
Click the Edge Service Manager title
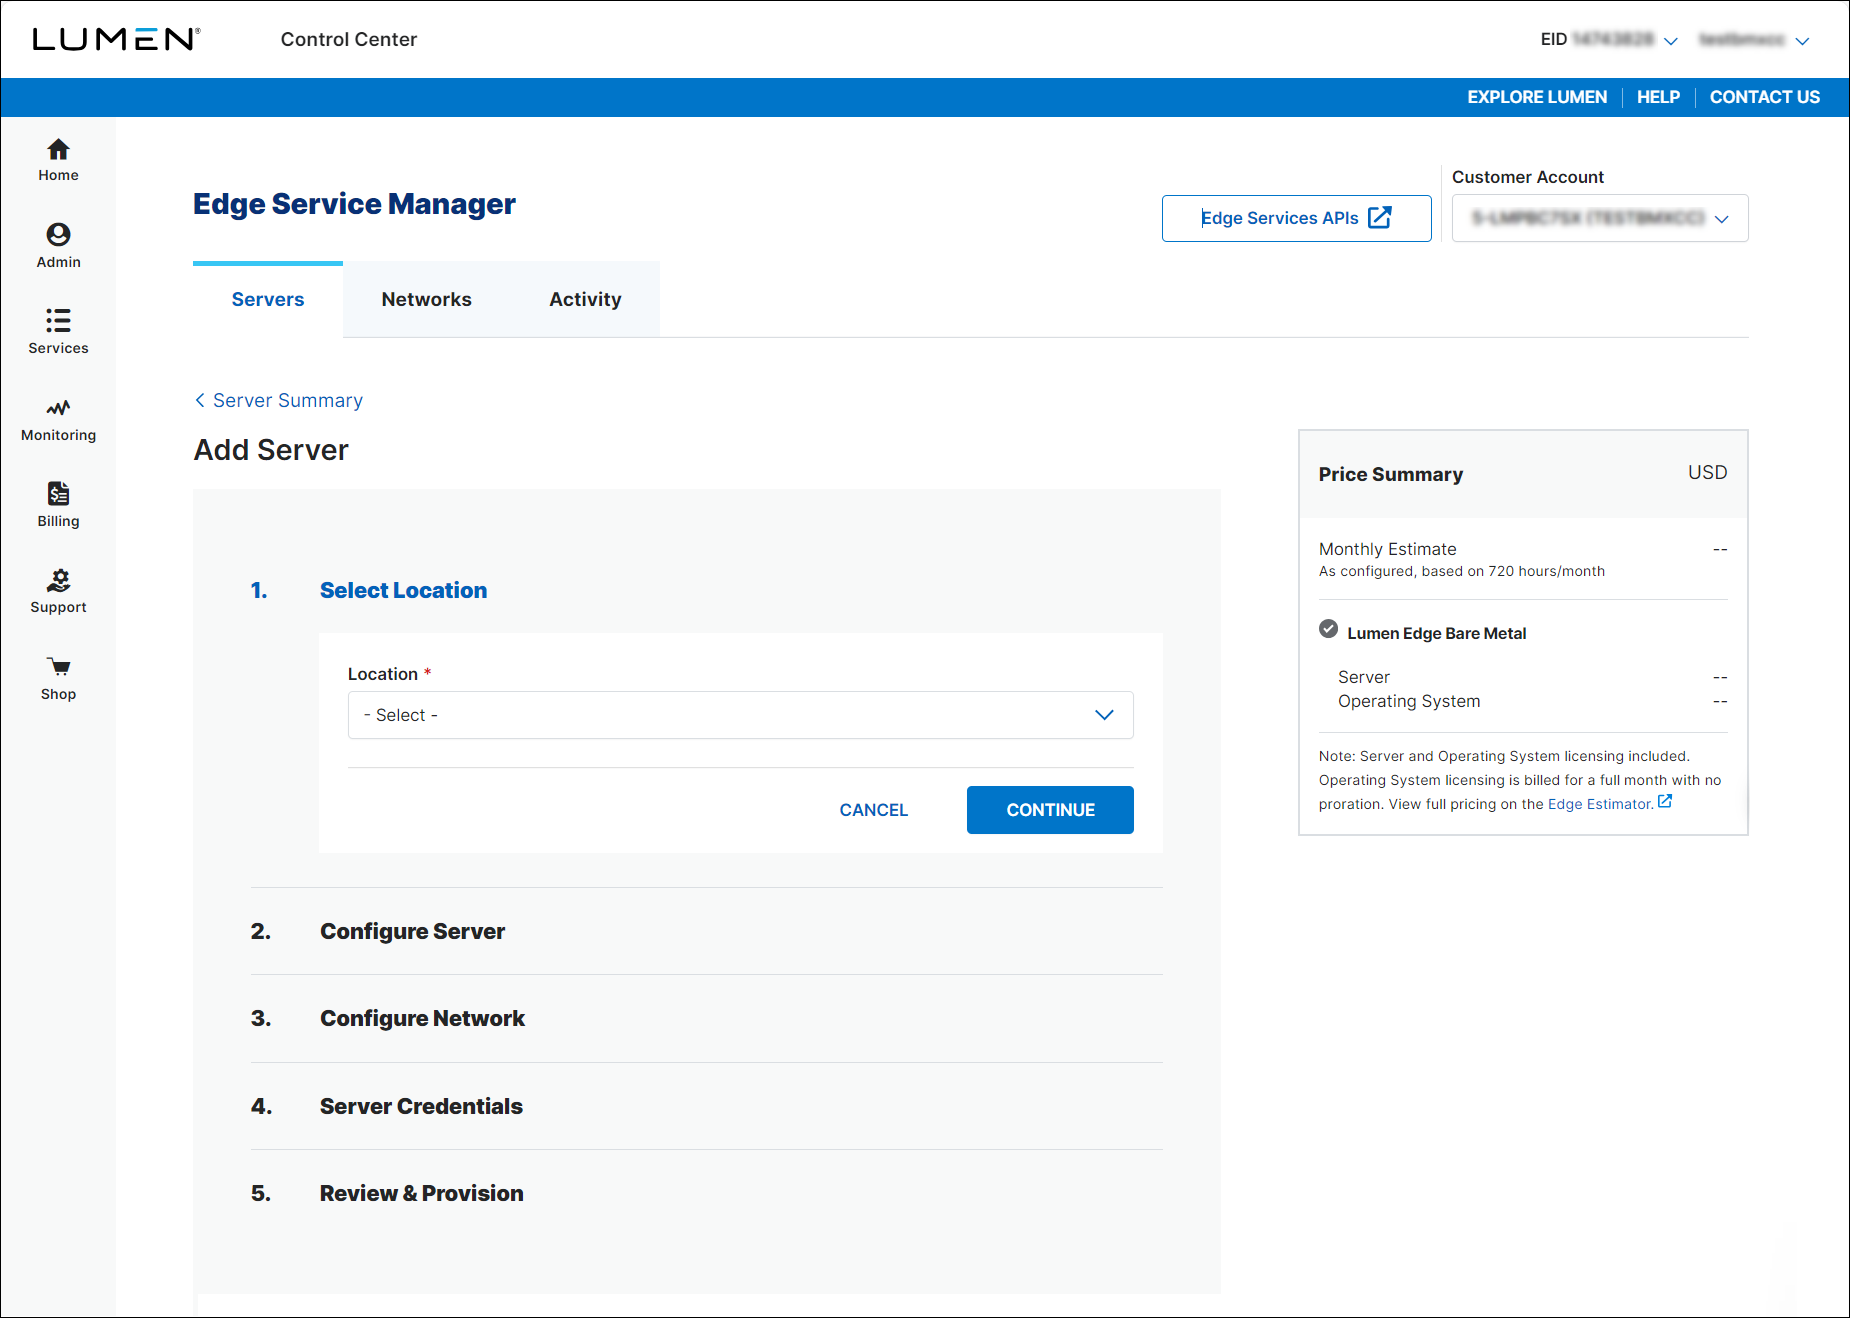click(354, 204)
